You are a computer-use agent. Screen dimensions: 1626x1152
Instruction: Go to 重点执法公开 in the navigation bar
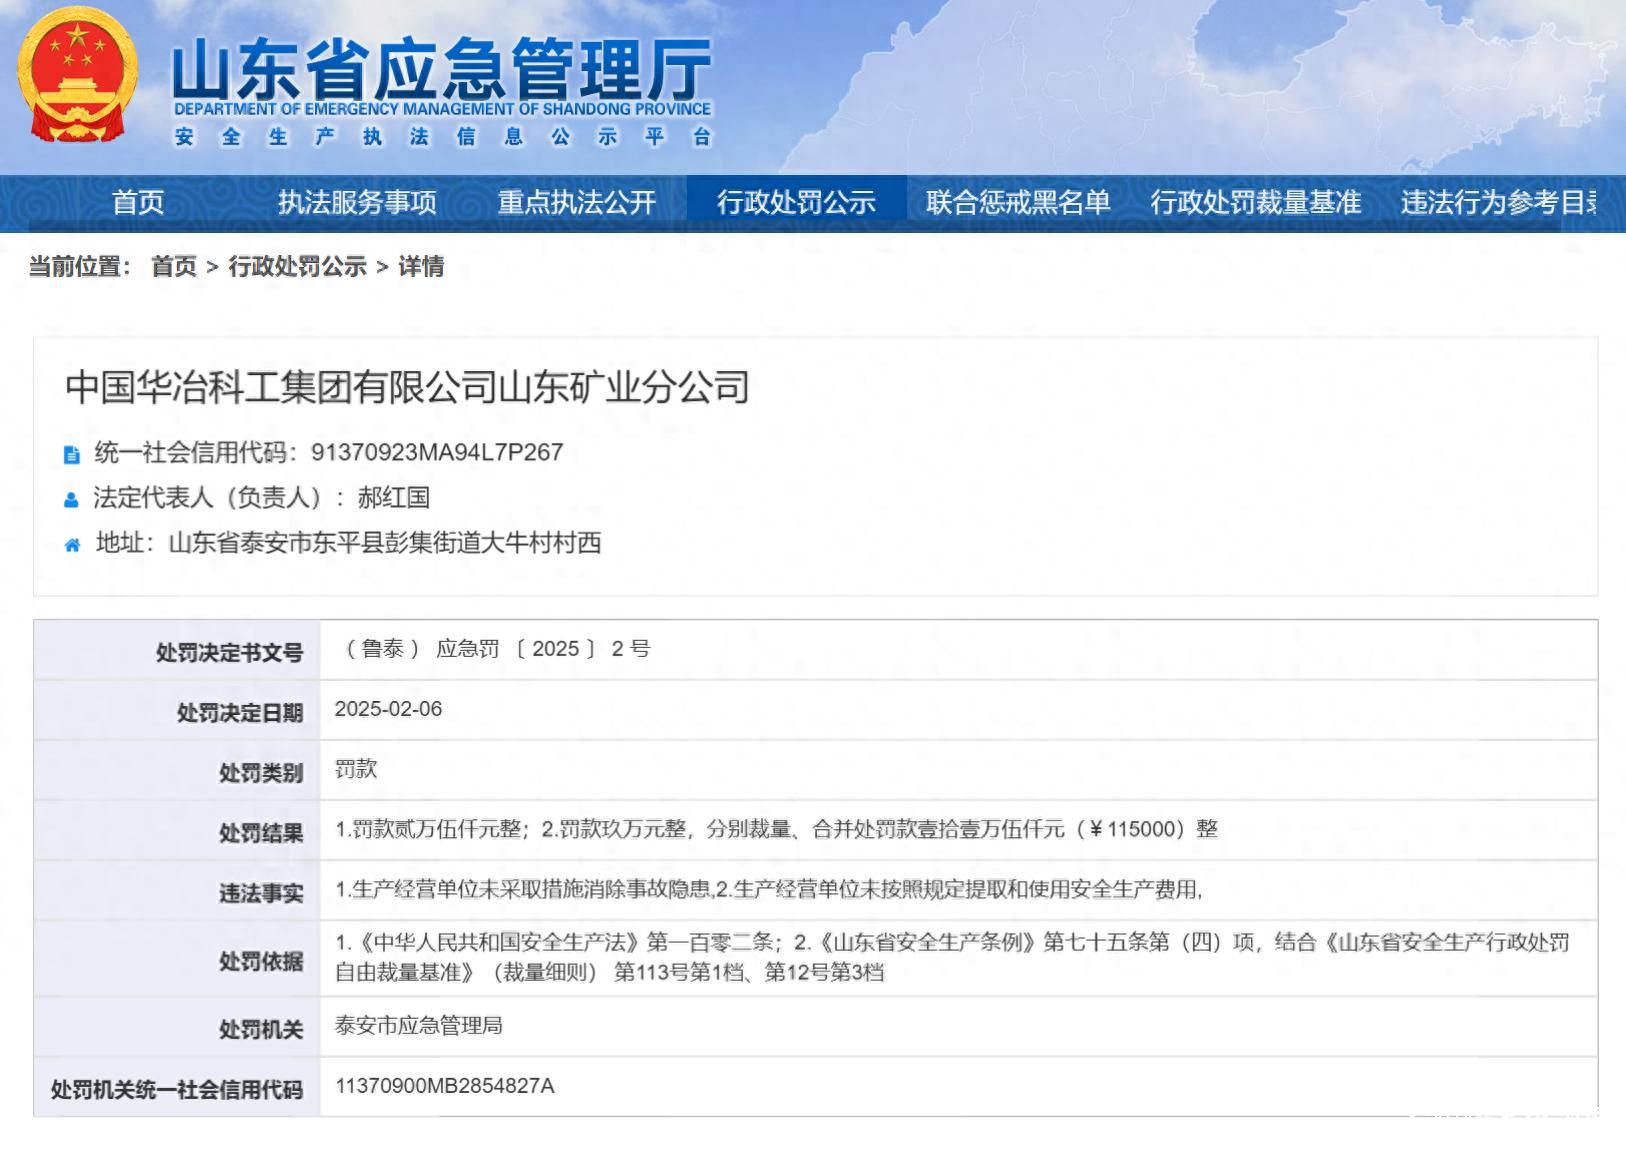tap(577, 202)
